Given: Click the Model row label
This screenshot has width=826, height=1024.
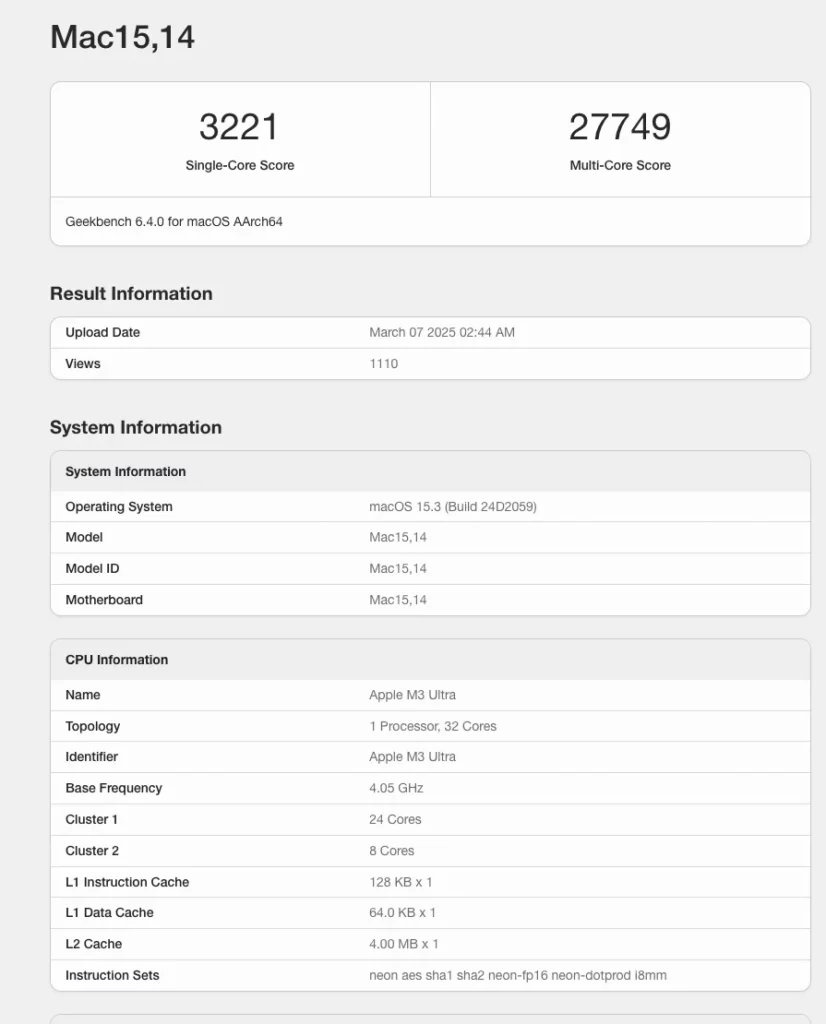Looking at the screenshot, I should click(x=84, y=537).
